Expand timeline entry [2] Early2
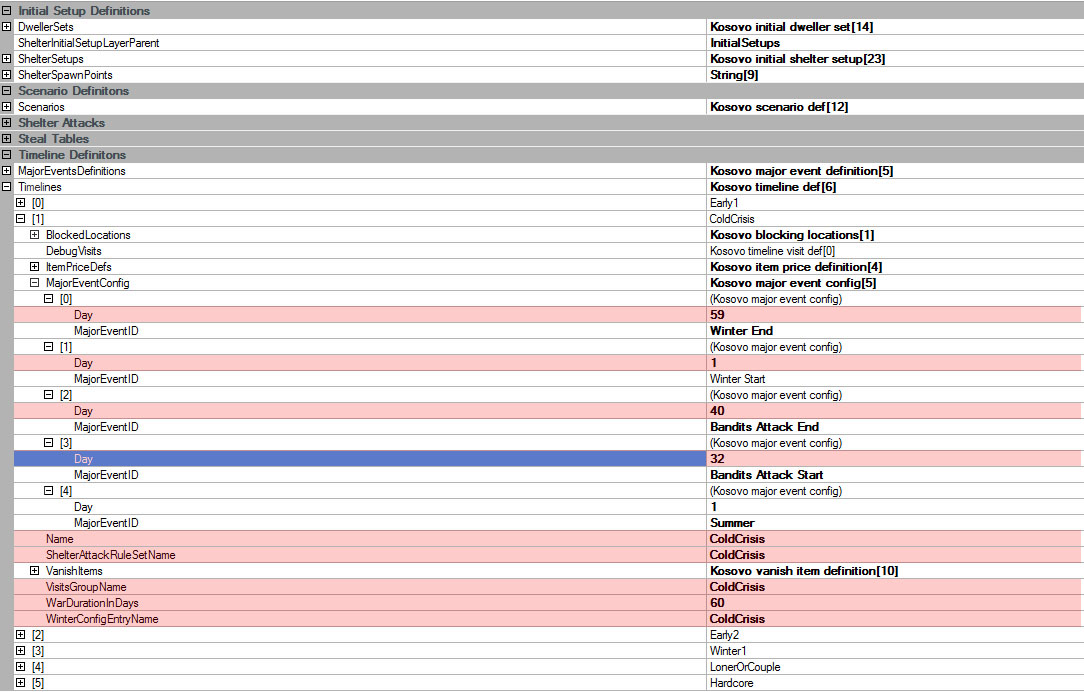The width and height of the screenshot is (1084, 692). (x=20, y=635)
